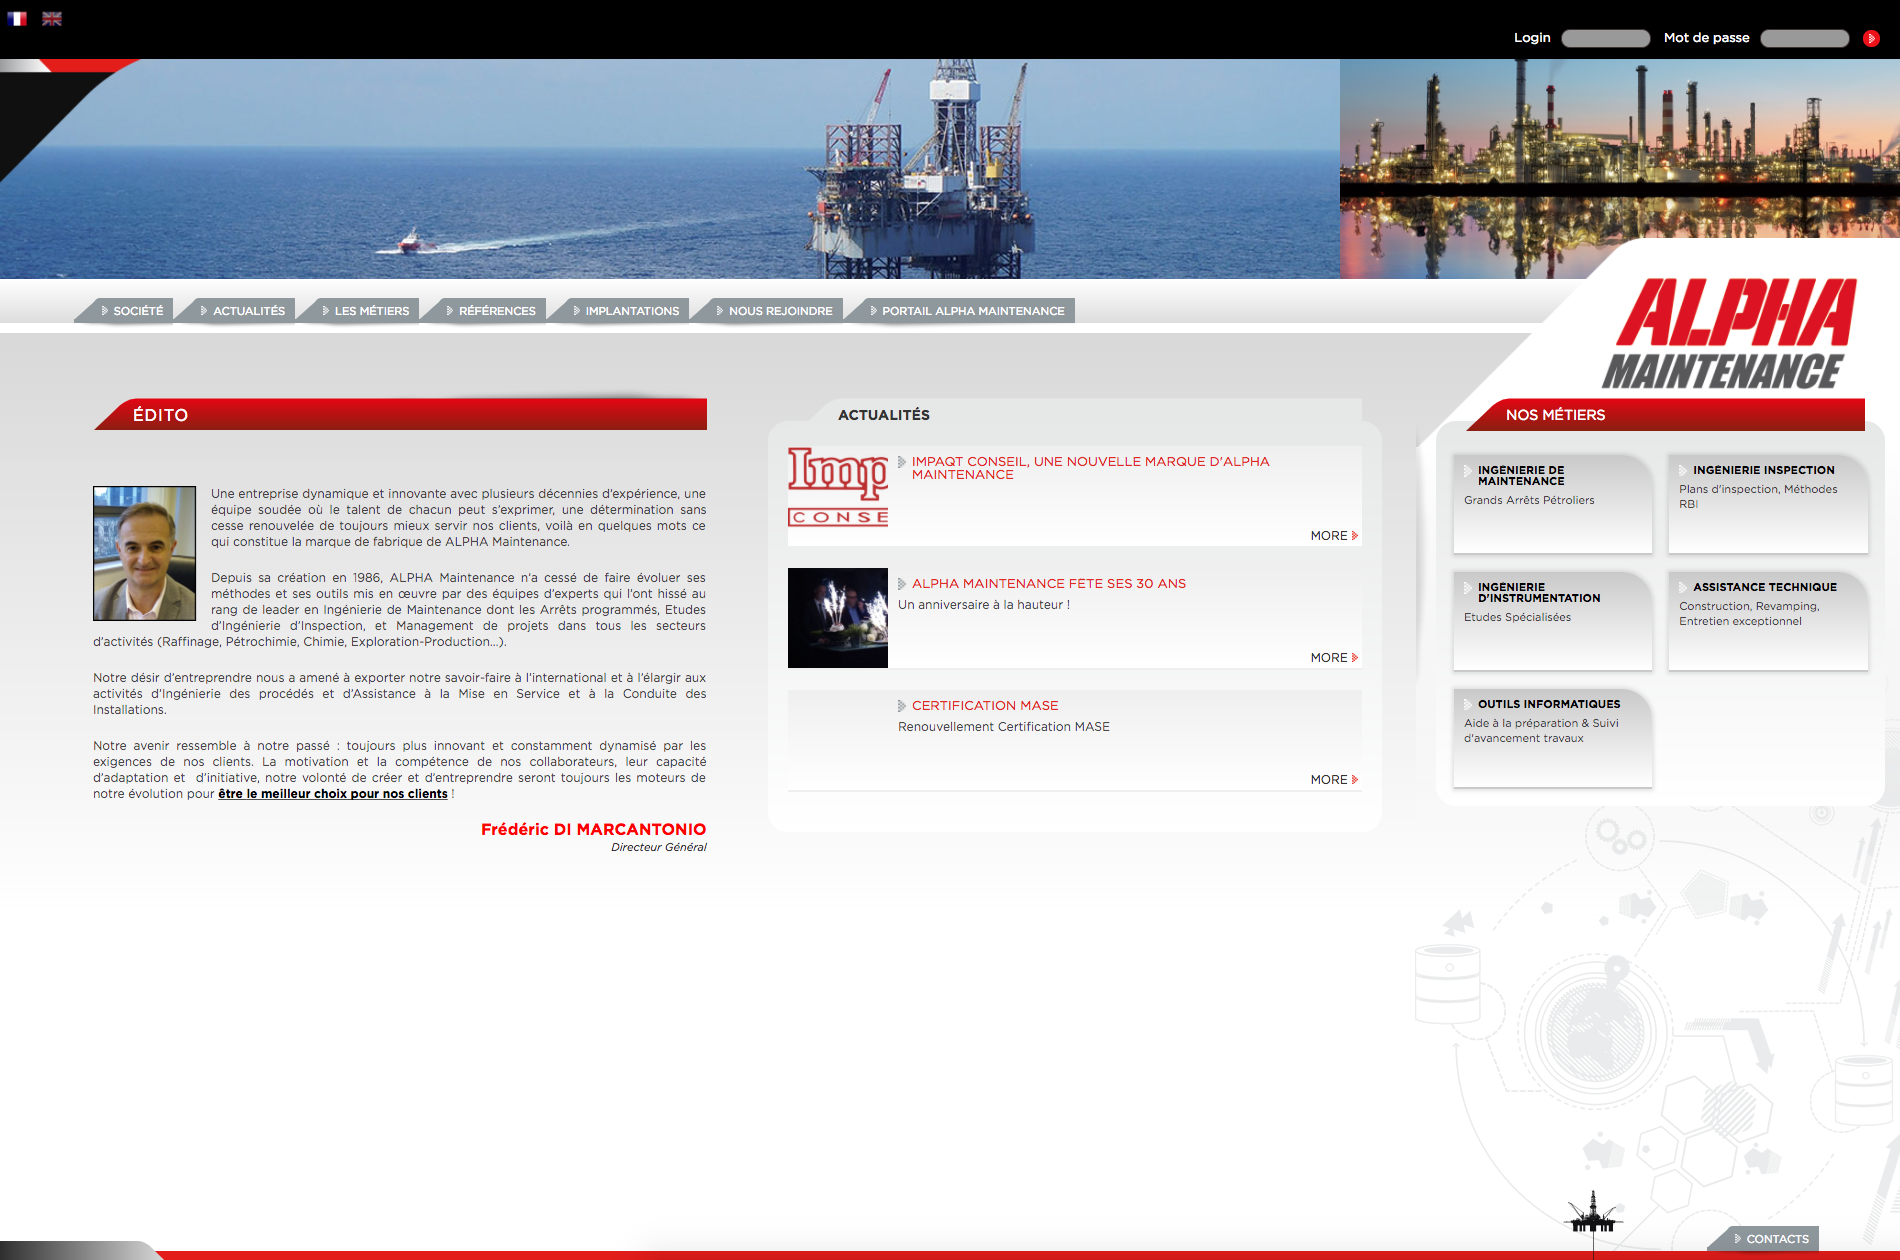Click the arrow icon beside Certification MASE
1900x1260 pixels.
coord(902,706)
